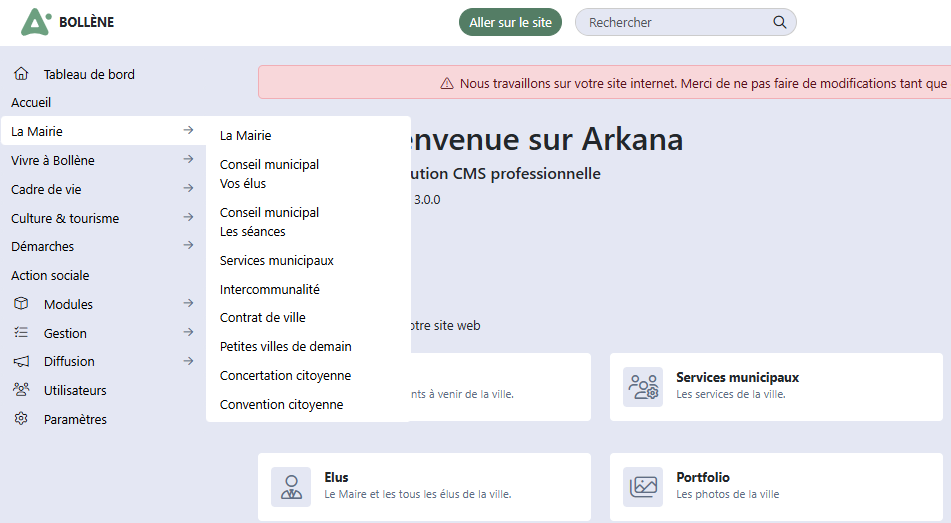
Task: Expand the Vivre à Bollène arrow
Action: (189, 159)
